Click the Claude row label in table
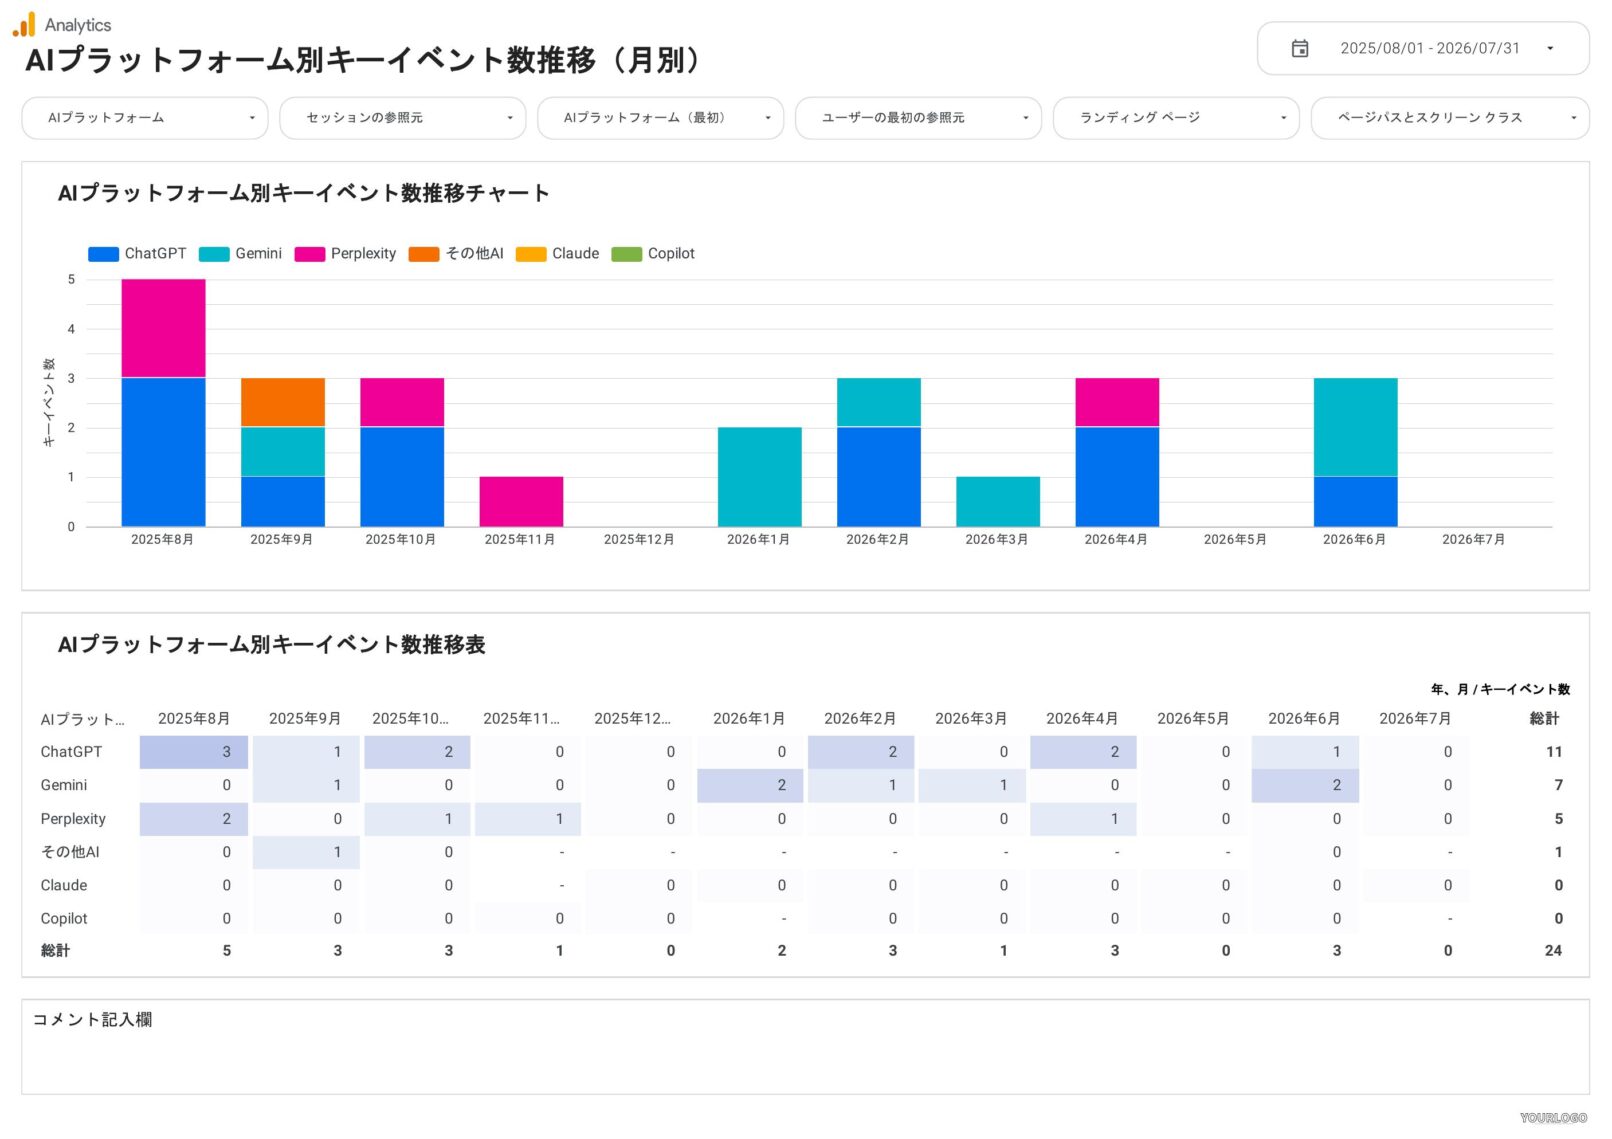The height and width of the screenshot is (1139, 1612). click(x=64, y=885)
